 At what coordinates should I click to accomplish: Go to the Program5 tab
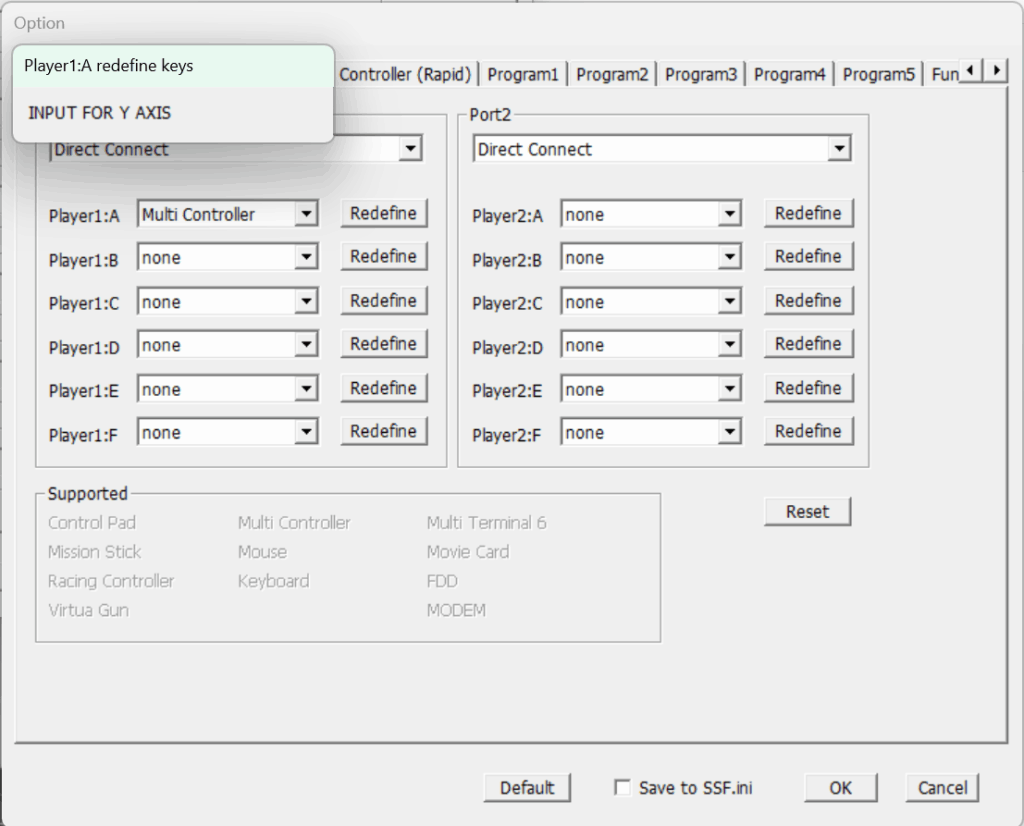click(879, 74)
